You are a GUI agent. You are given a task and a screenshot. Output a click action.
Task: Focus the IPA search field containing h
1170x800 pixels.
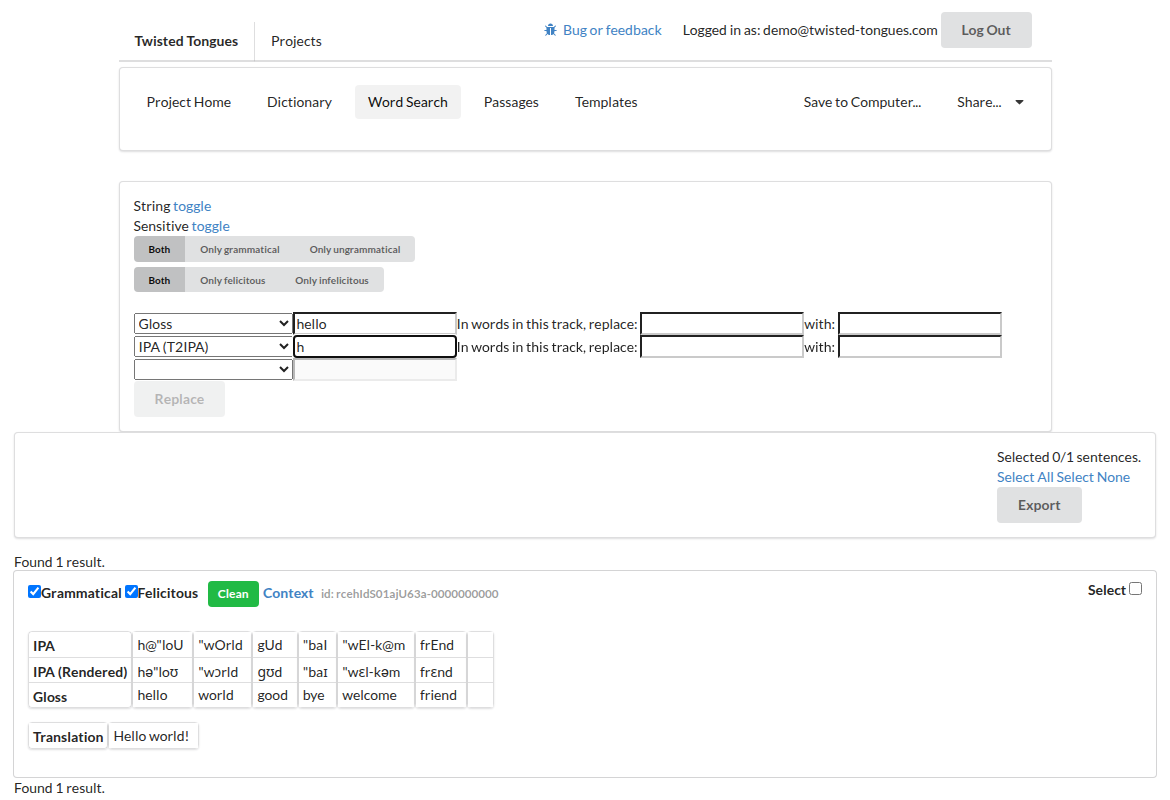coord(375,347)
